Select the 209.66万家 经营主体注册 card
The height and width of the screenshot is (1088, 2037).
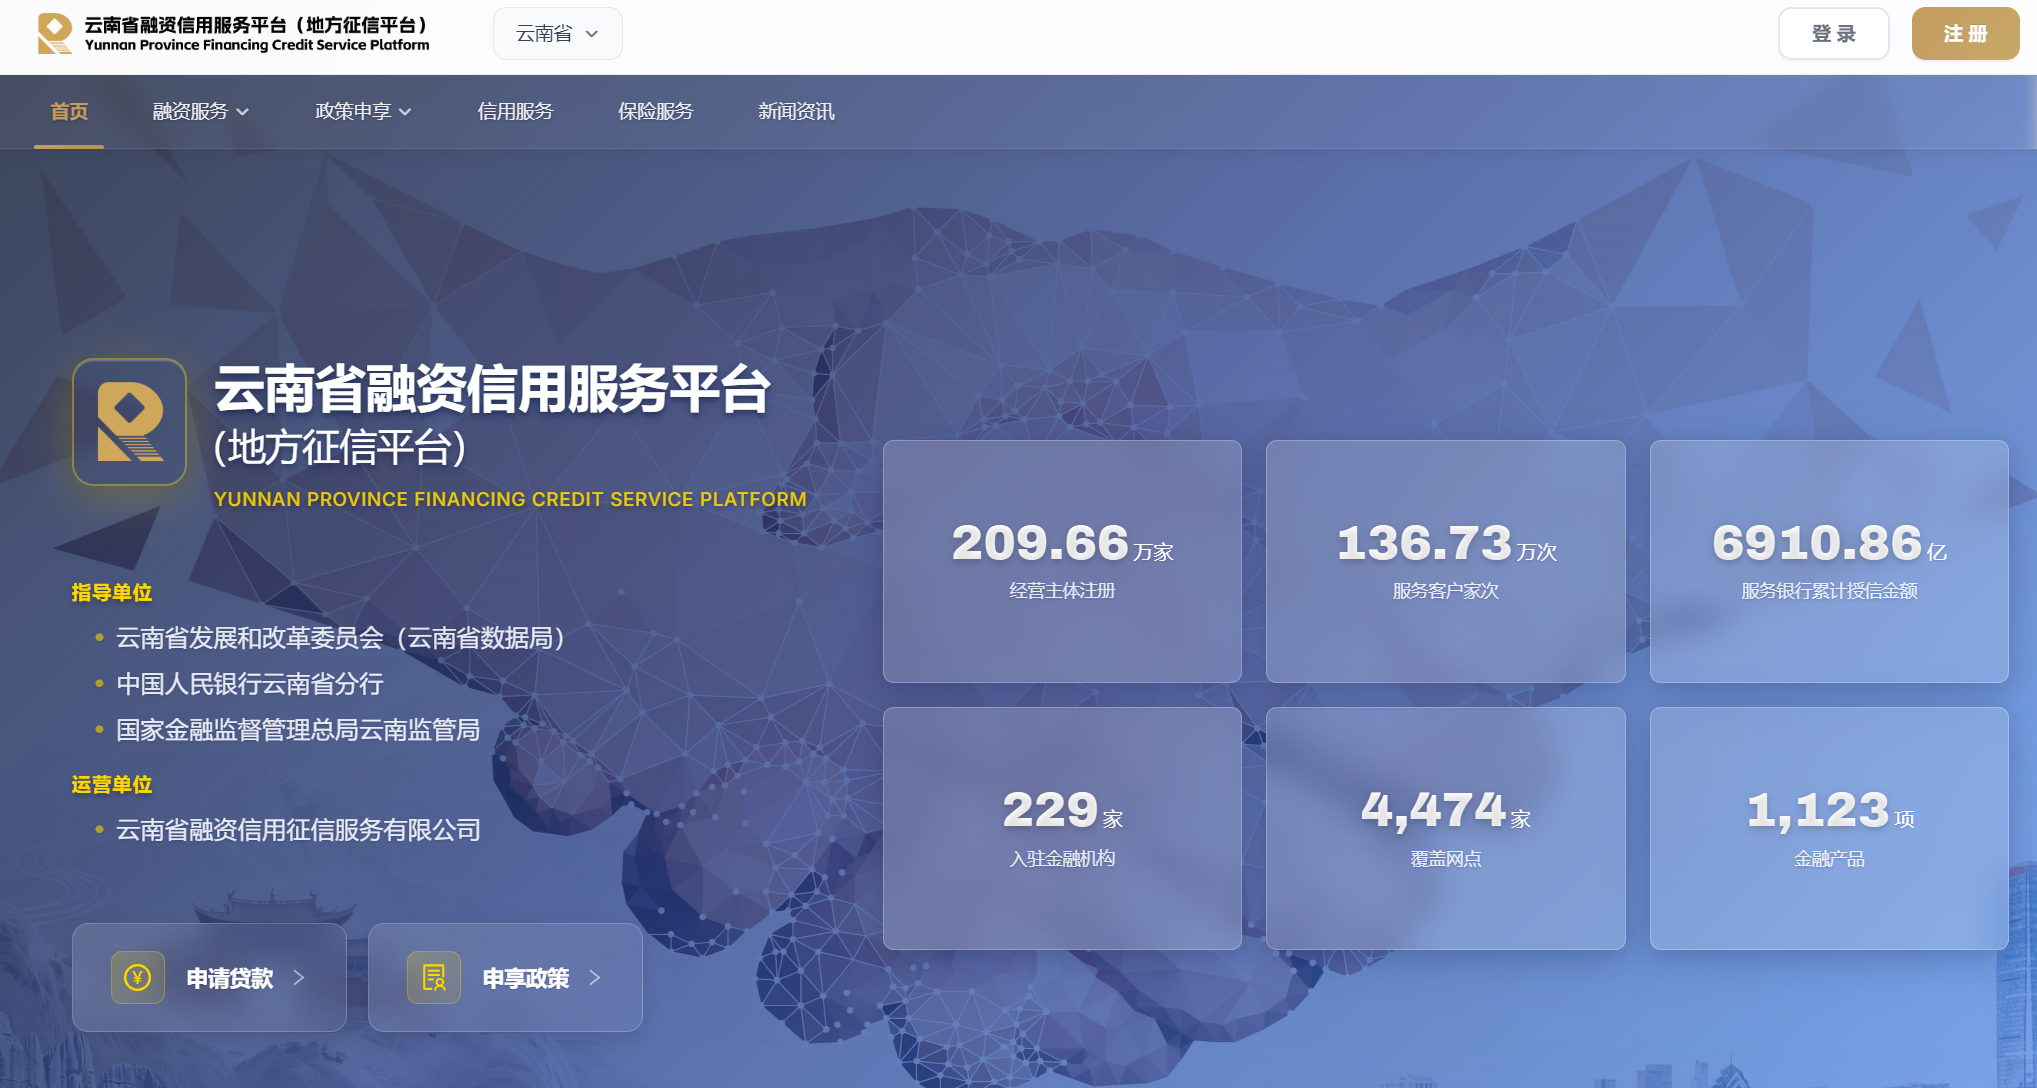[1062, 562]
